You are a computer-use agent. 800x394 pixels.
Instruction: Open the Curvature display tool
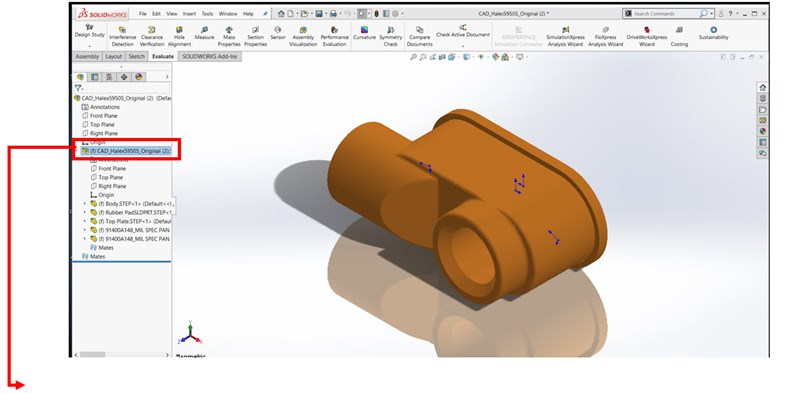(x=364, y=33)
